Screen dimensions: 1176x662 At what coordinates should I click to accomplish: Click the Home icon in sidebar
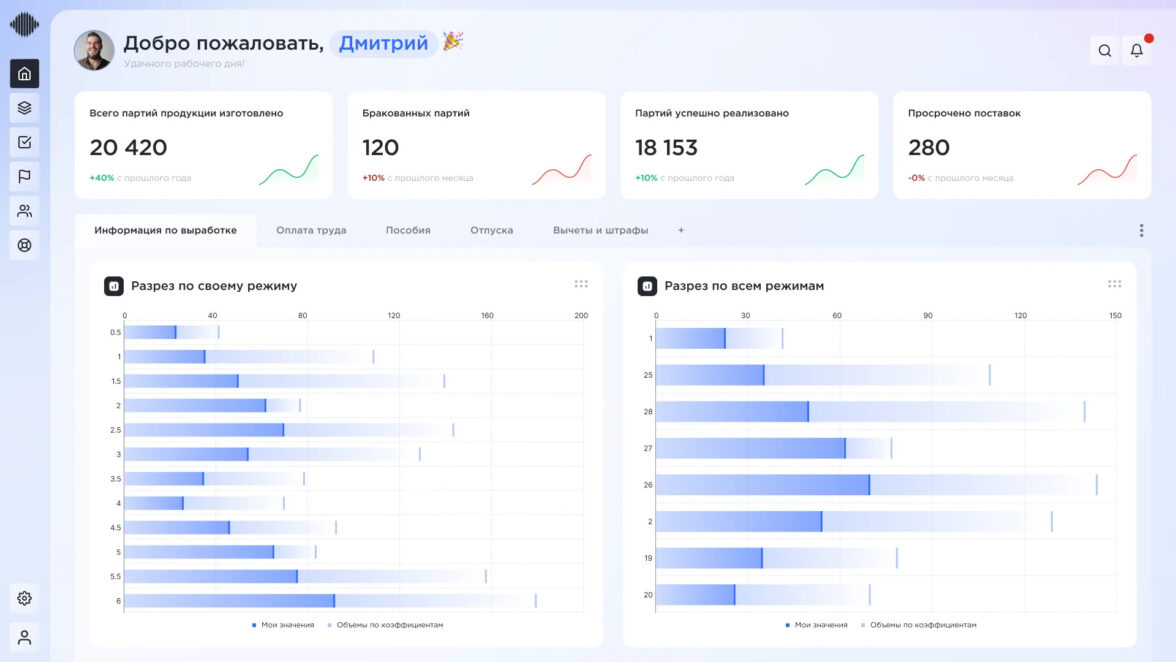[25, 74]
